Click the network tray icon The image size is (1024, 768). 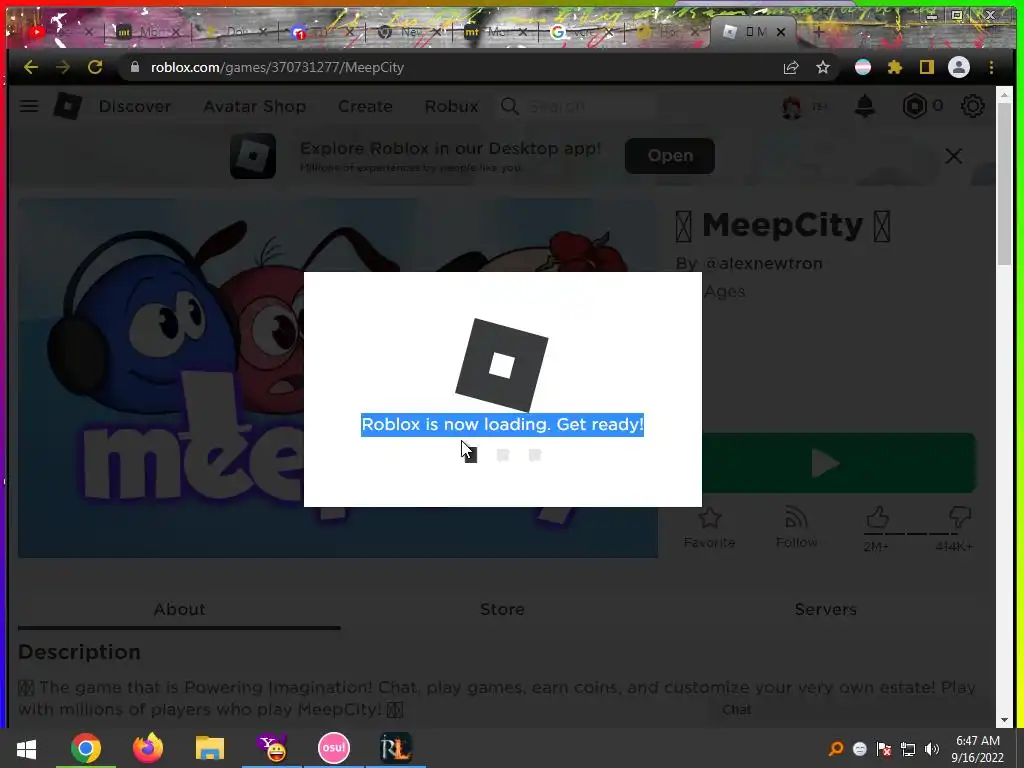908,749
